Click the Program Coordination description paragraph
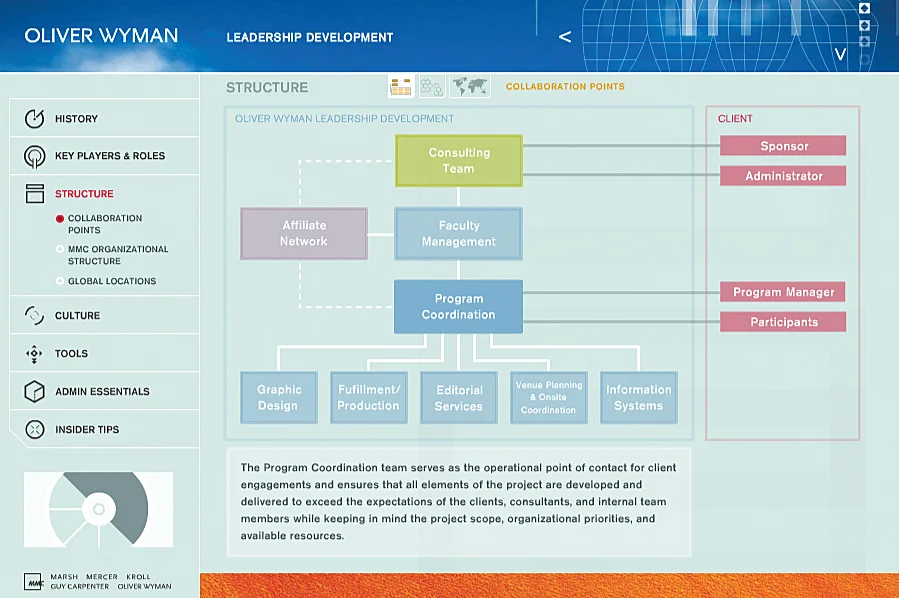Image resolution: width=899 pixels, height=598 pixels. coord(459,502)
